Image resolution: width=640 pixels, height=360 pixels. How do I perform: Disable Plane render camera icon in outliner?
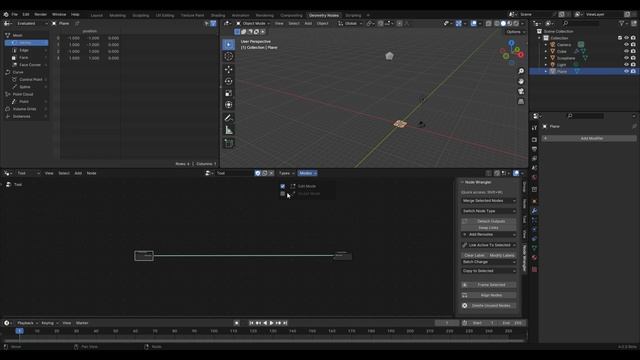coord(633,71)
